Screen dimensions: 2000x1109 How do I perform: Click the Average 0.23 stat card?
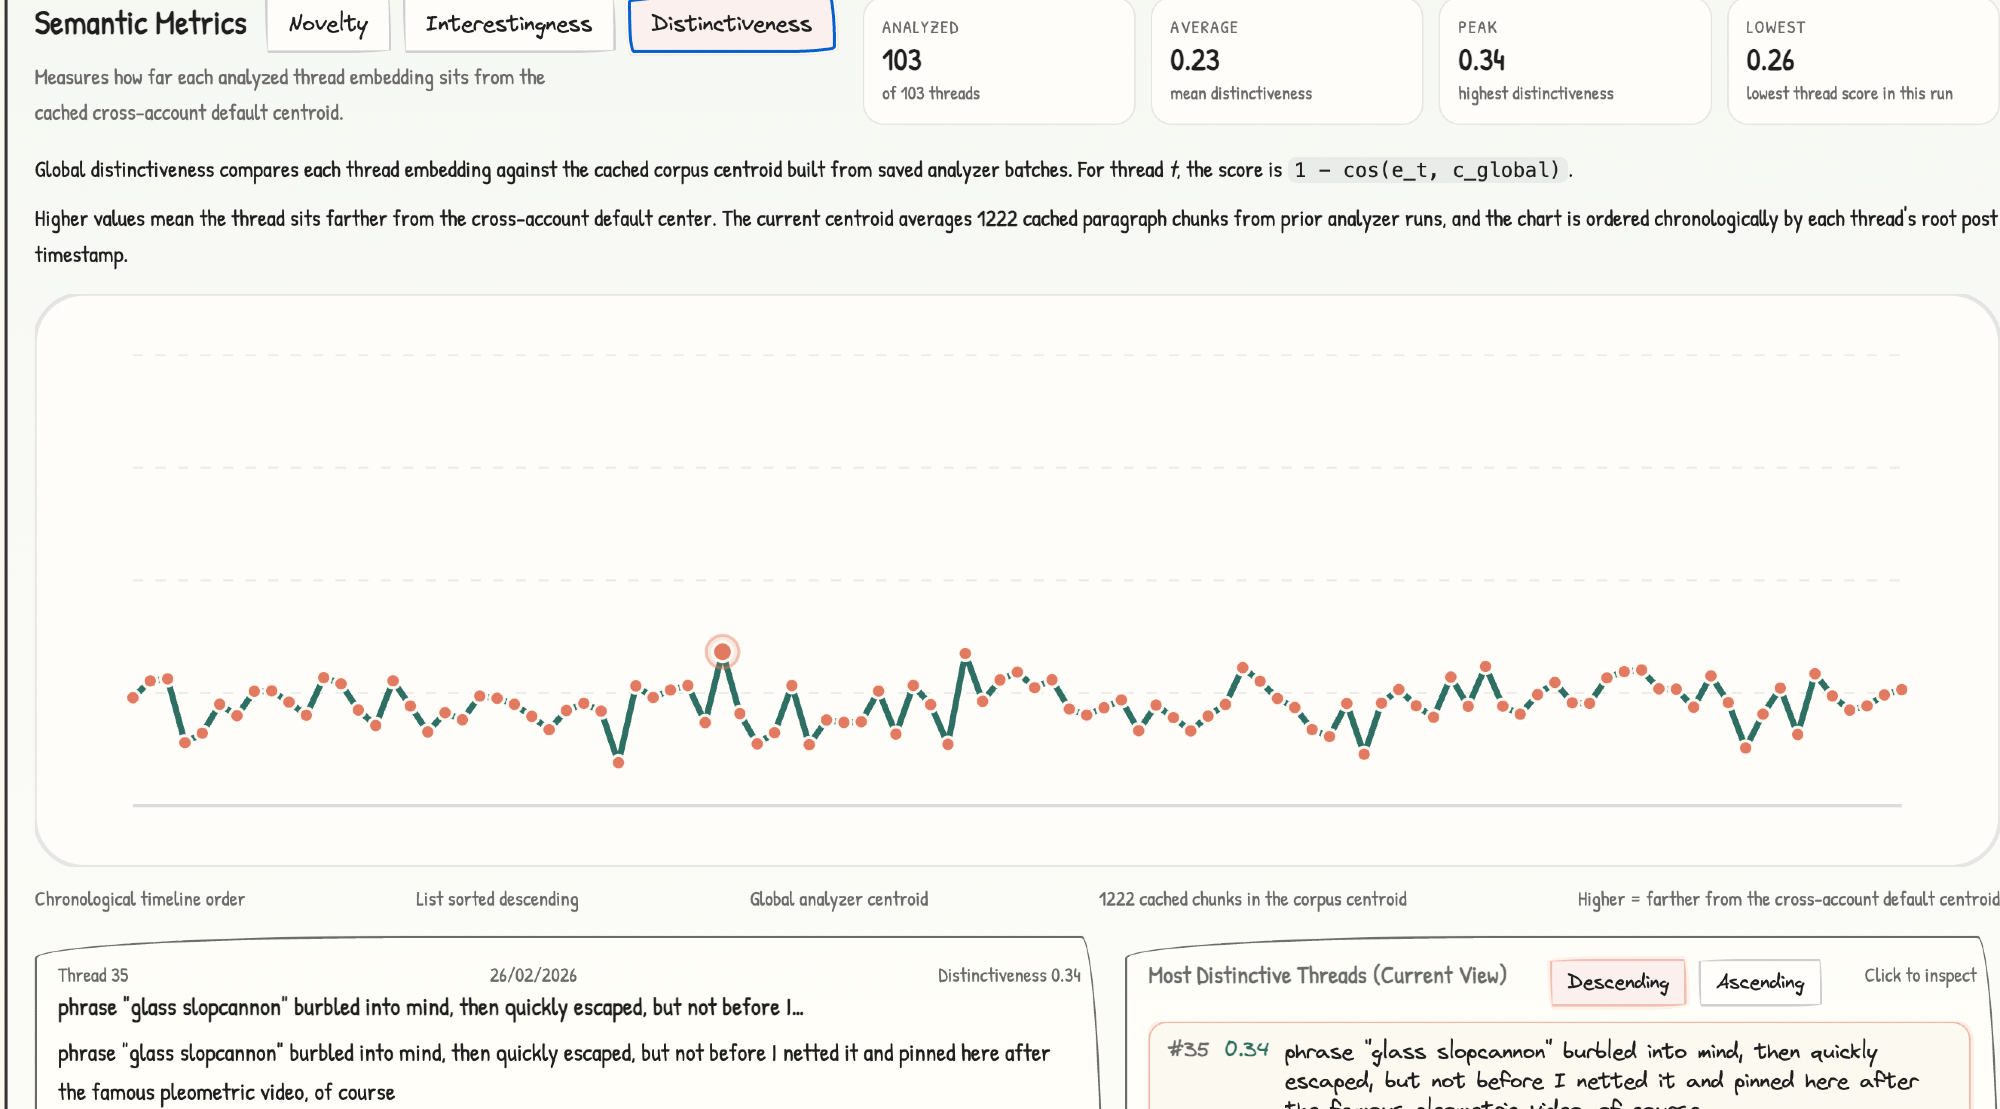tap(1286, 62)
